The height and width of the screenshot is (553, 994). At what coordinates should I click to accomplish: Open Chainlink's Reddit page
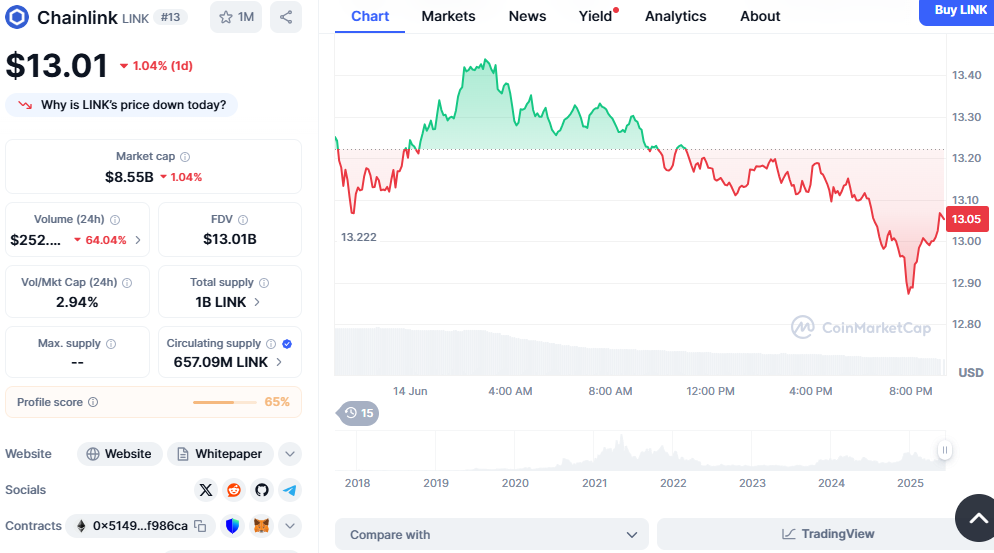[234, 490]
